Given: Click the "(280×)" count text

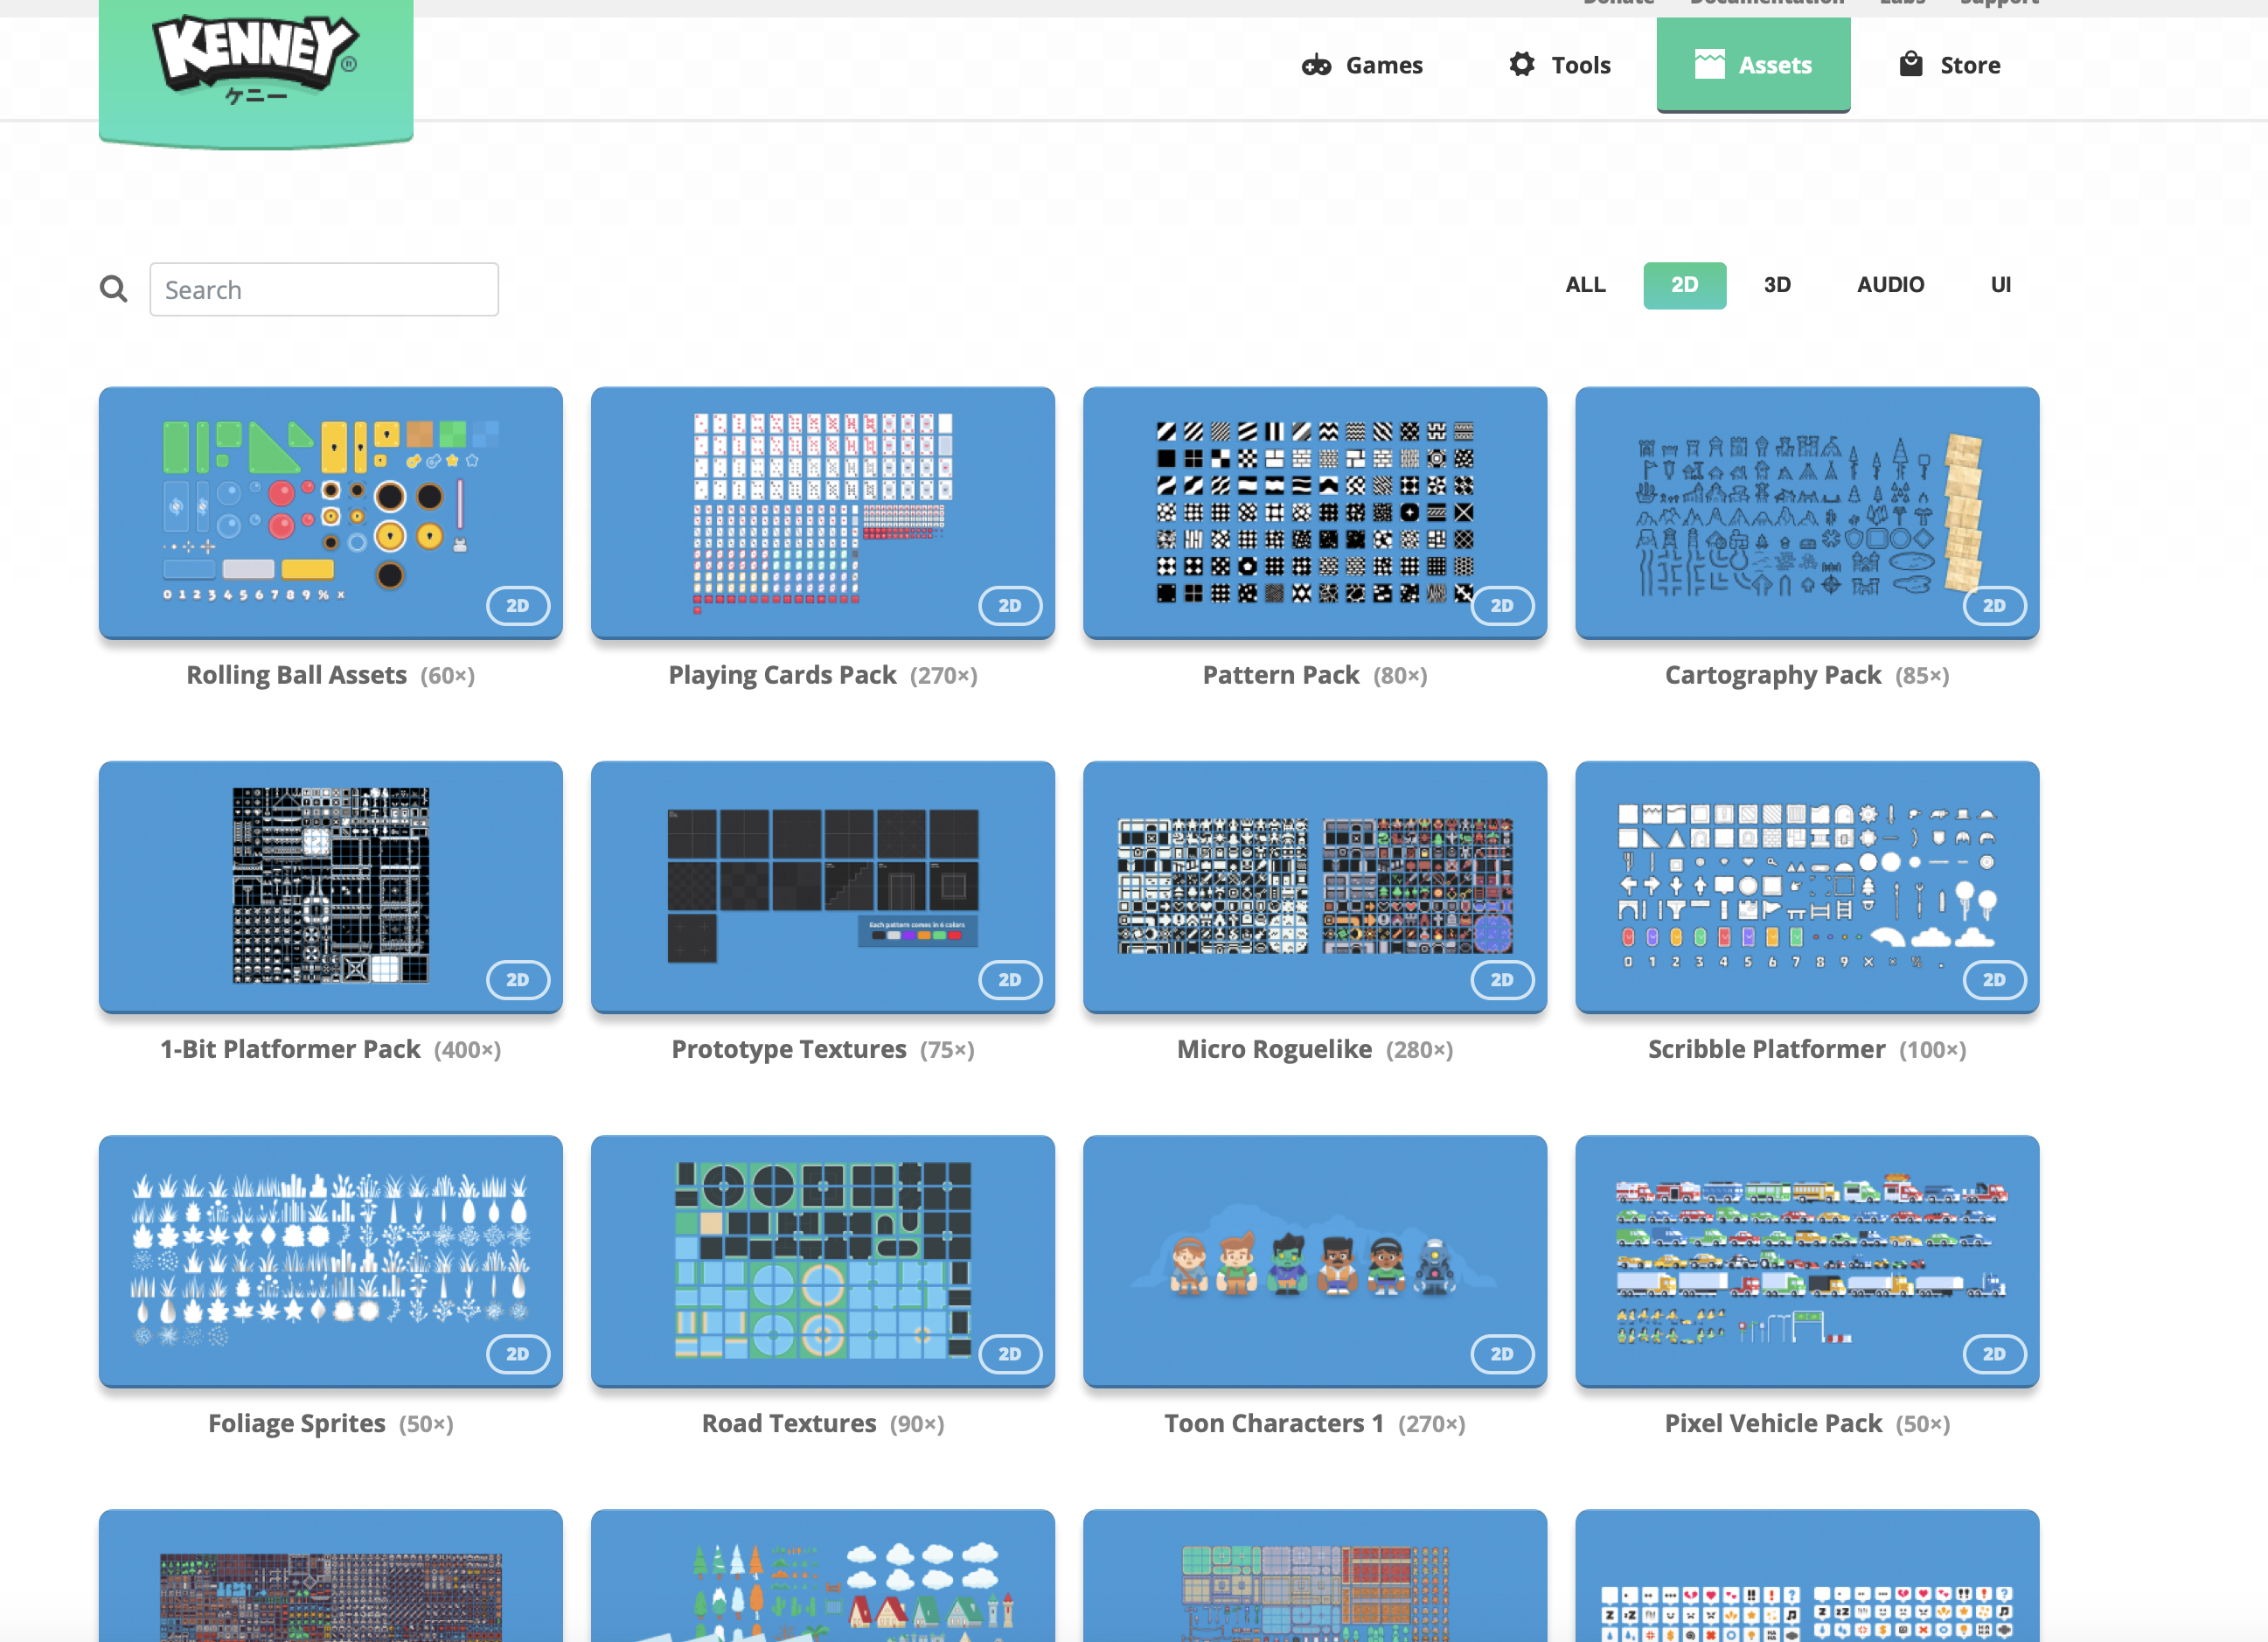Looking at the screenshot, I should click(x=1420, y=1050).
